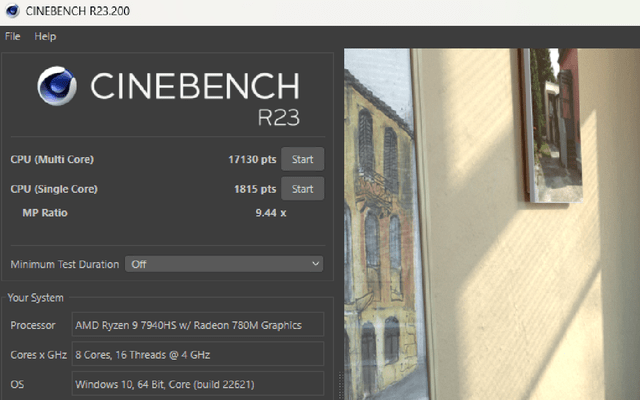The height and width of the screenshot is (400, 640).
Task: Select the MP Ratio 9.44 x value
Action: pyautogui.click(x=271, y=213)
